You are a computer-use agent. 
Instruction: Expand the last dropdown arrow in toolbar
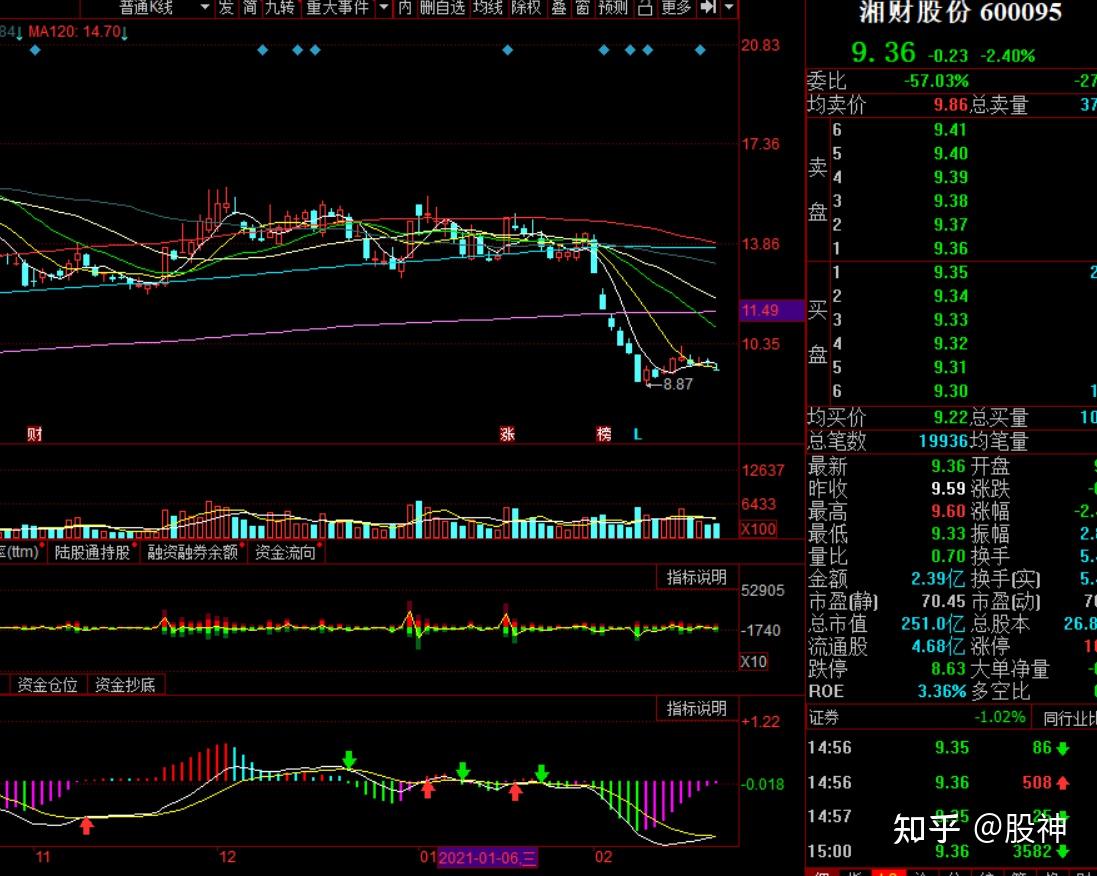click(x=729, y=8)
